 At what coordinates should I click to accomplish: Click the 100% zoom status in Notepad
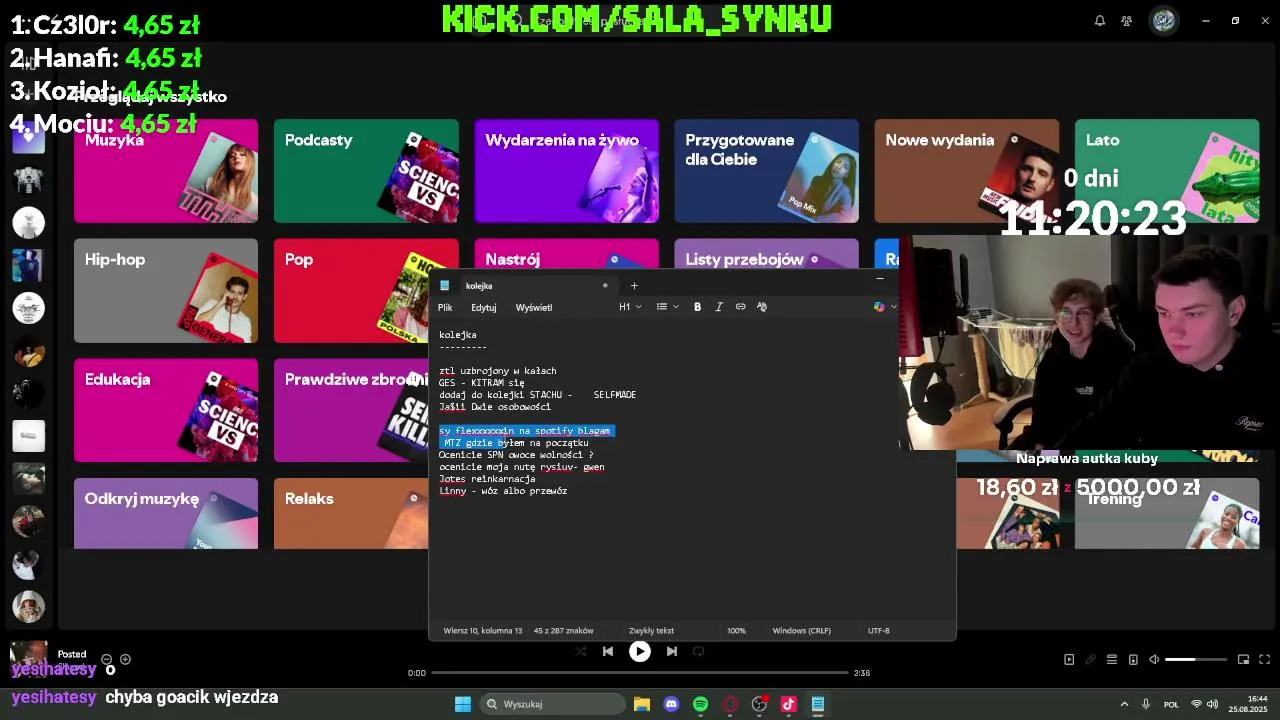[736, 631]
